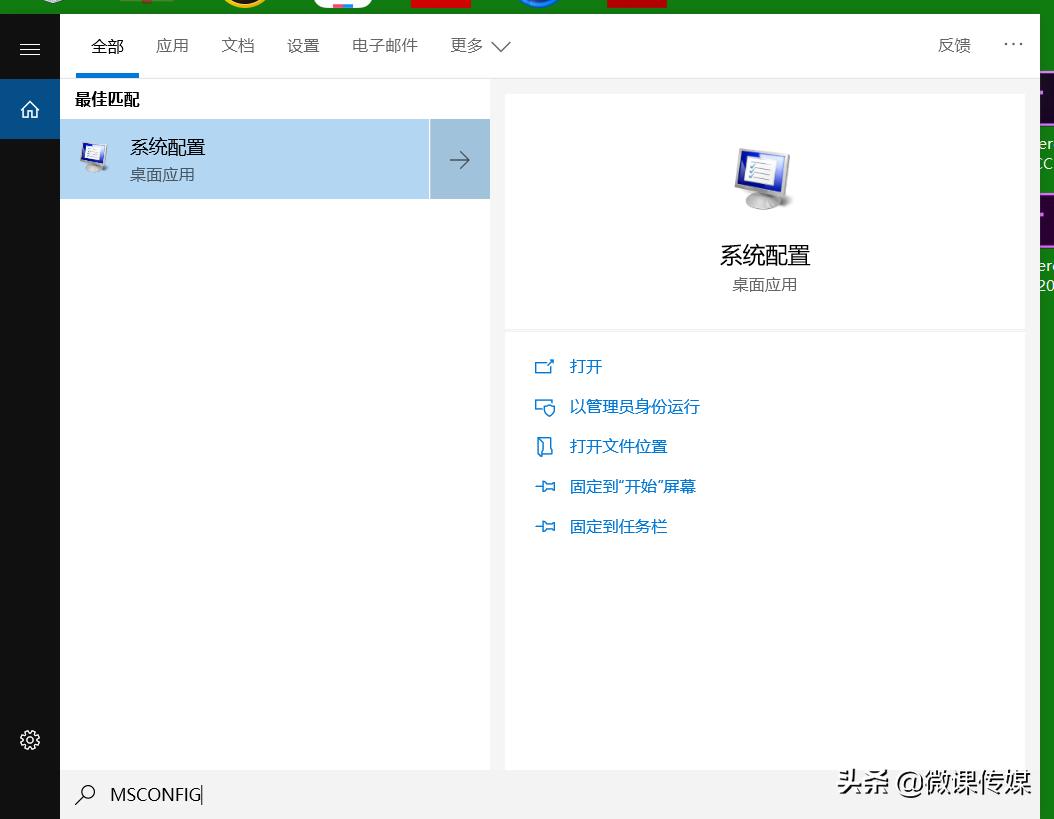Viewport: 1054px width, 819px height.
Task: Click the 反馈 link
Action: coord(954,46)
